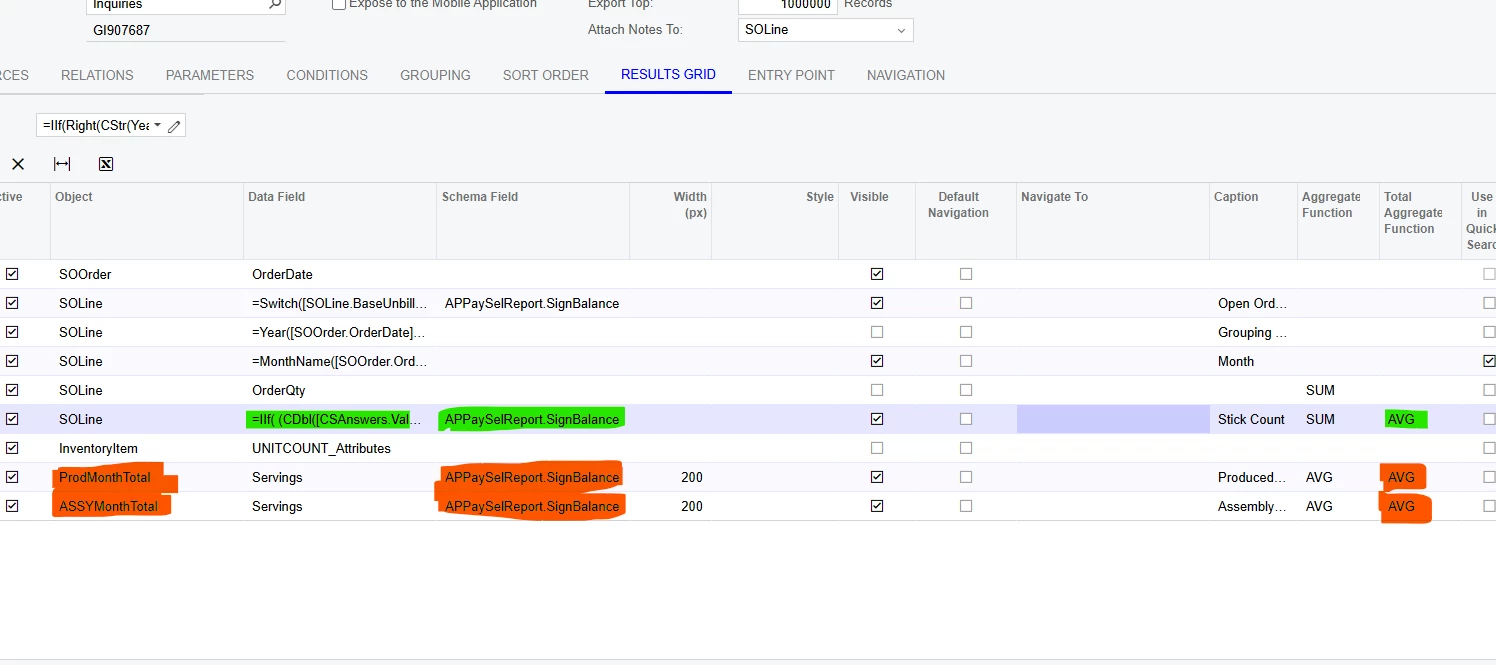The width and height of the screenshot is (1496, 665).
Task: Click the Grouping caption cell
Action: click(x=1253, y=332)
